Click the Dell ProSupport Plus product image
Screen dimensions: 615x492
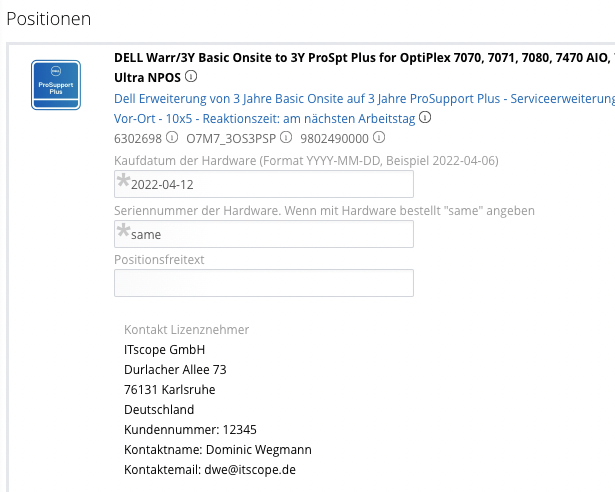(56, 85)
